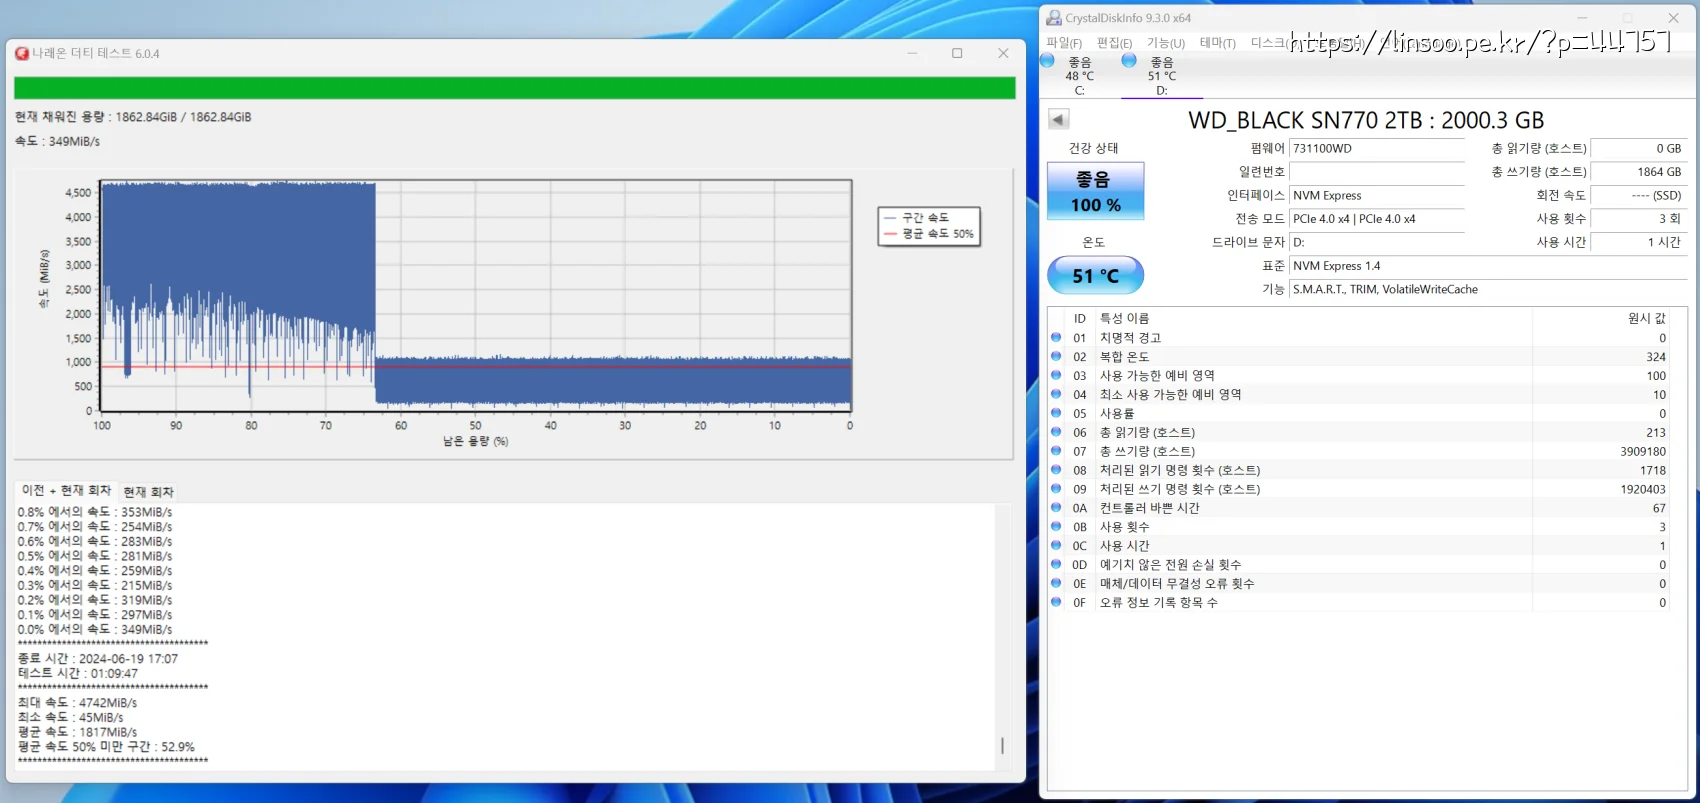The width and height of the screenshot is (1700, 803).
Task: Click the previous disk arrow button
Action: pos(1058,120)
